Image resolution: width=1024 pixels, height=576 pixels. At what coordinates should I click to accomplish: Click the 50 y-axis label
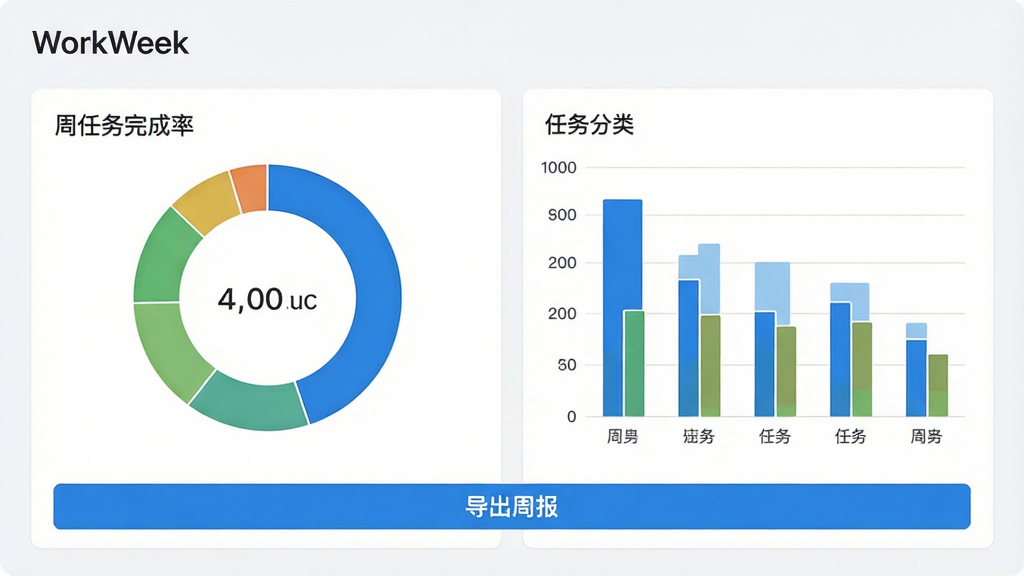(568, 365)
